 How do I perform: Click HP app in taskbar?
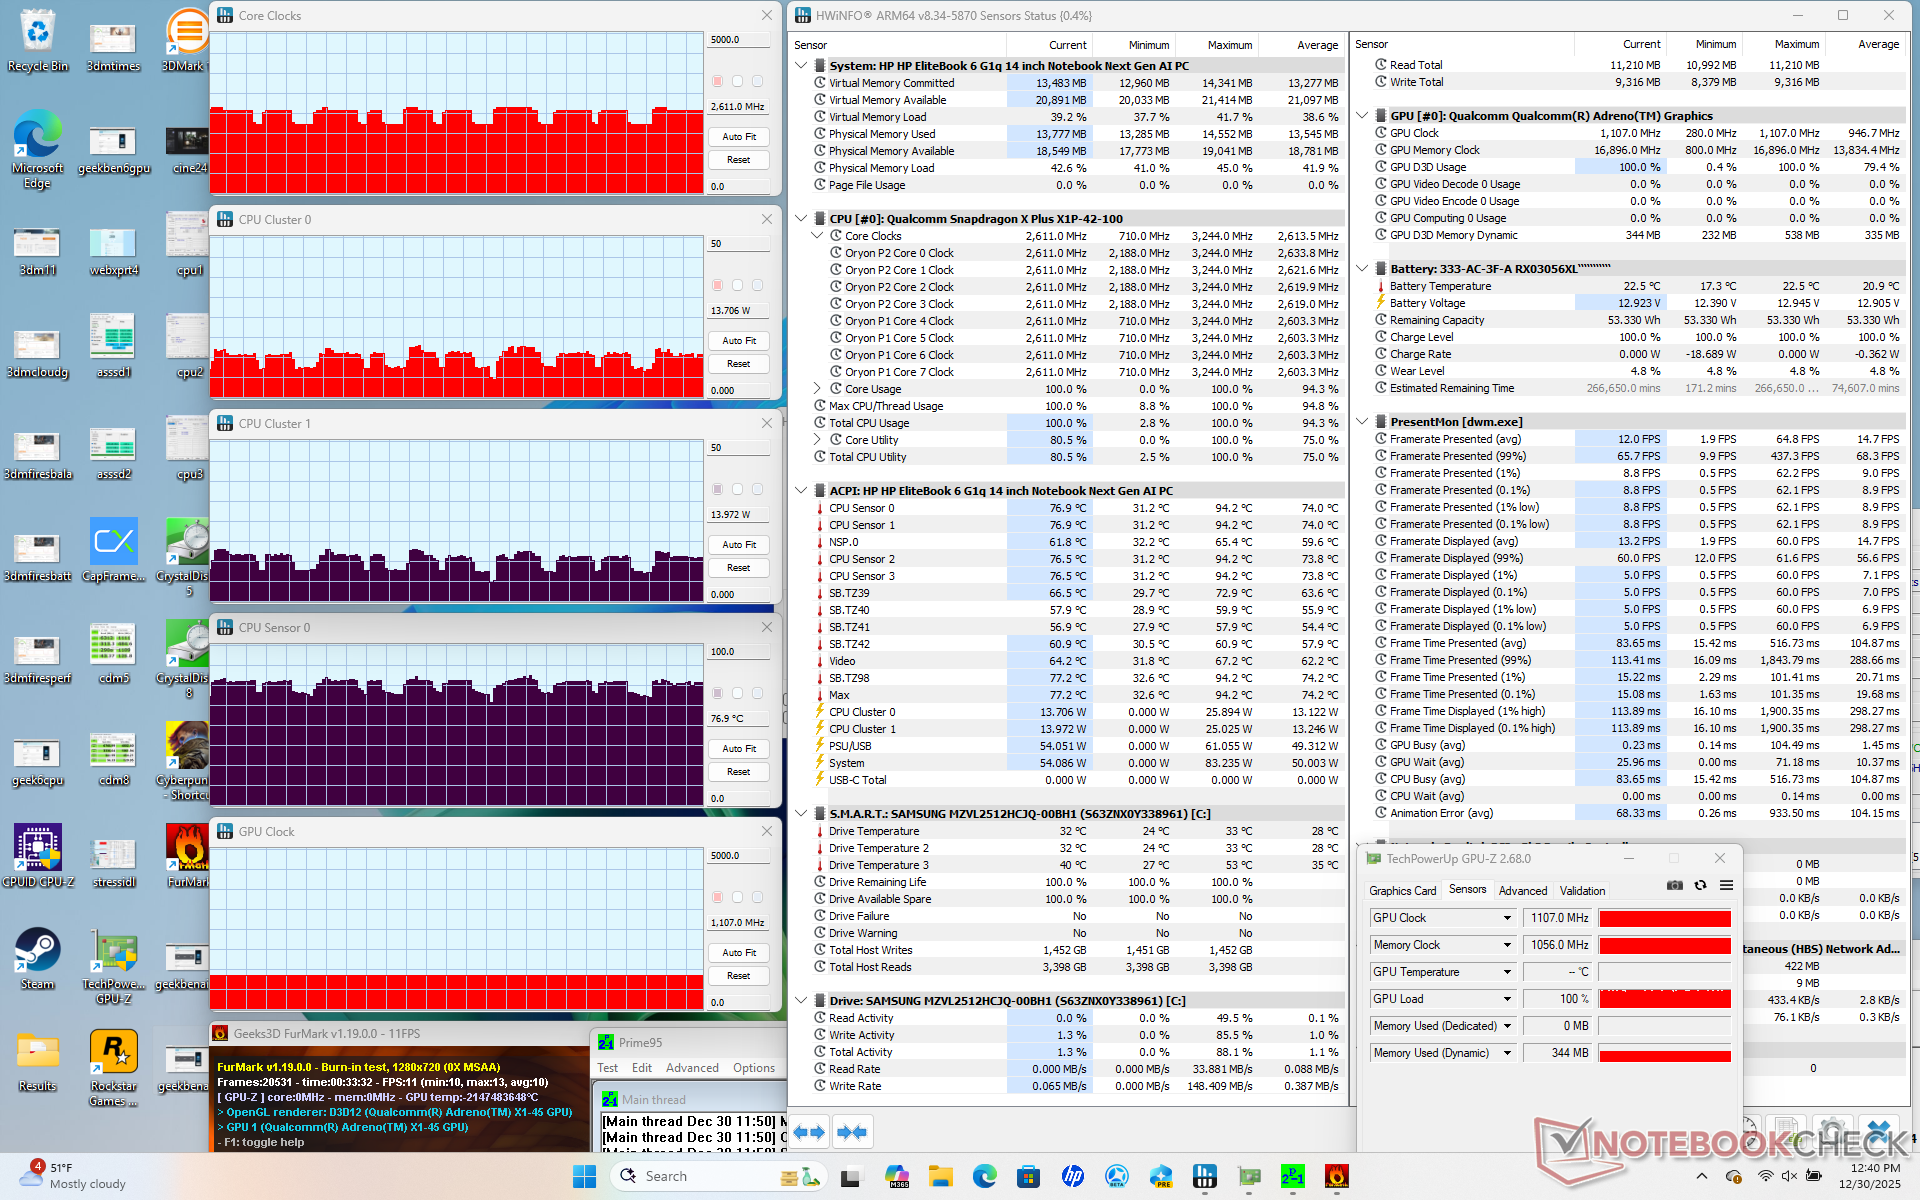(x=1072, y=1176)
